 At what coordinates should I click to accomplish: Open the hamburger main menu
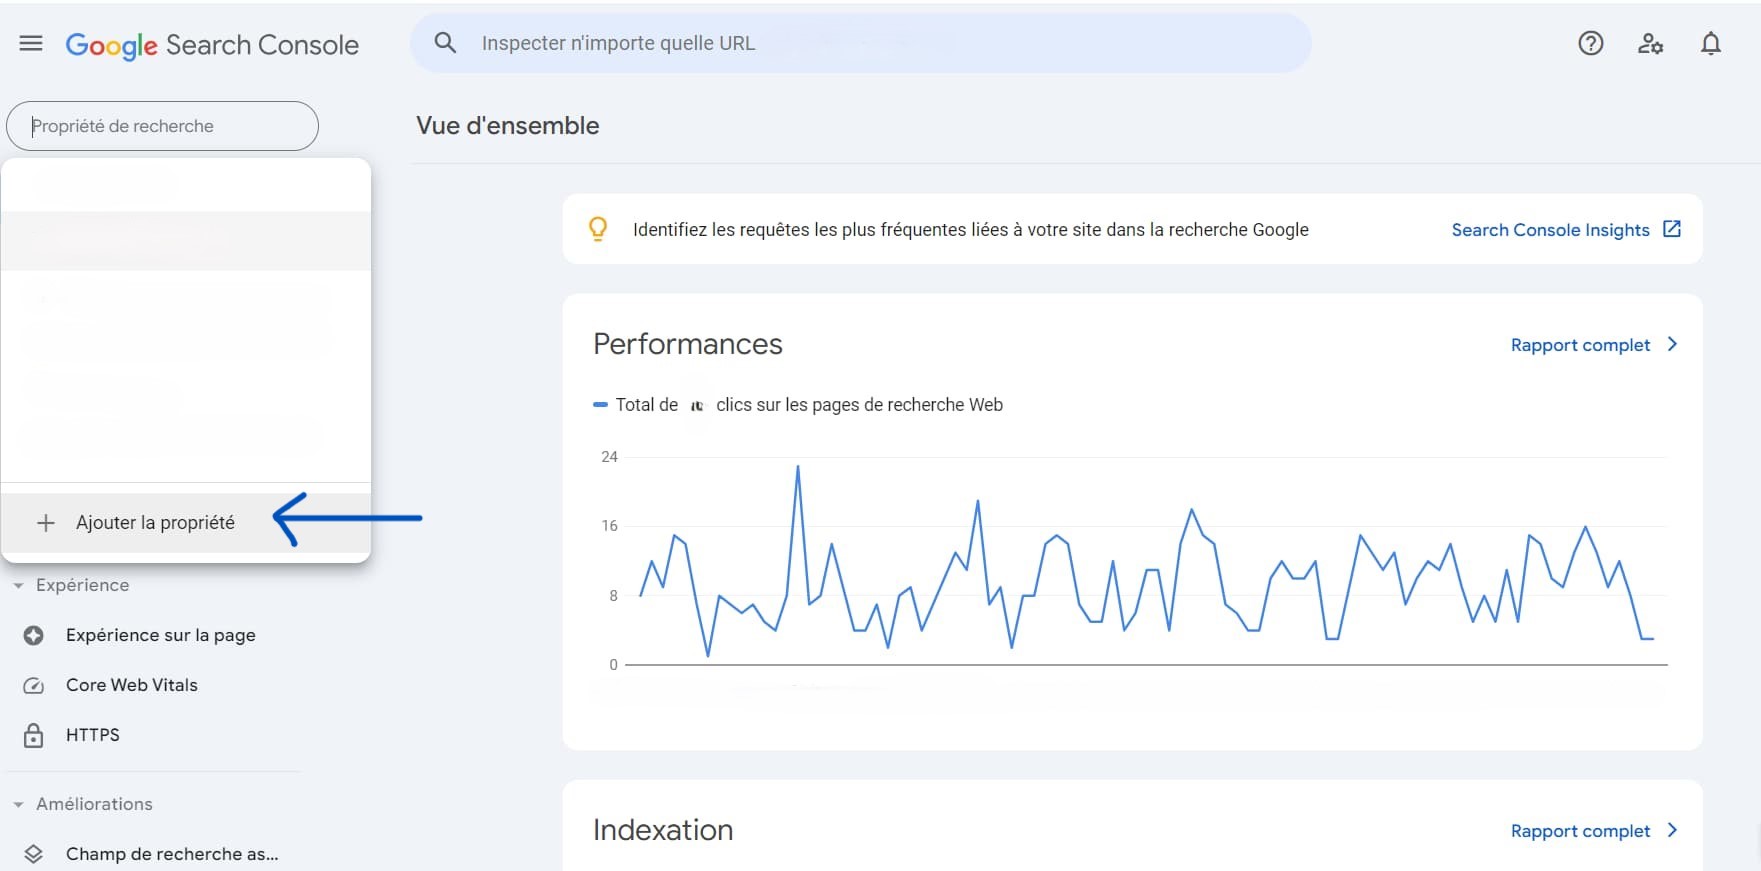pyautogui.click(x=31, y=43)
